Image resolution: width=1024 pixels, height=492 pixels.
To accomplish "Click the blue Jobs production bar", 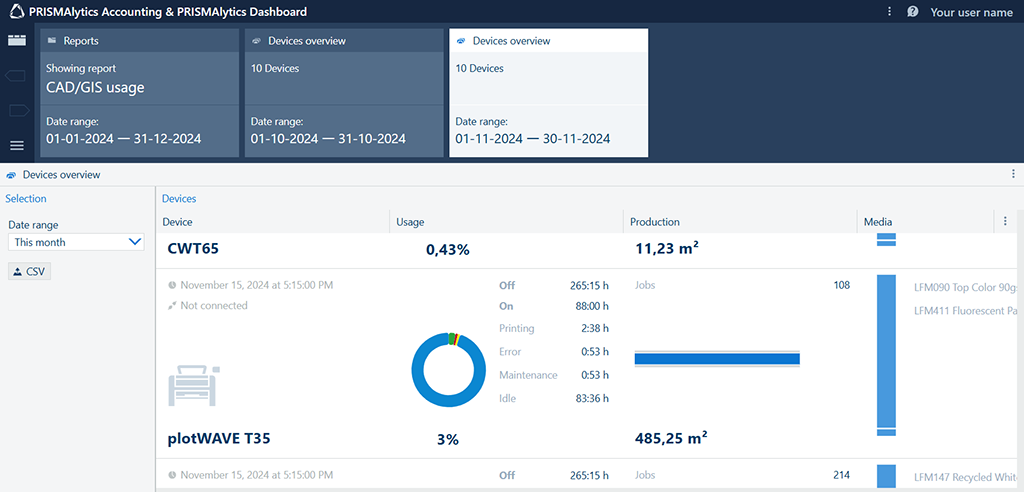I will tap(717, 358).
